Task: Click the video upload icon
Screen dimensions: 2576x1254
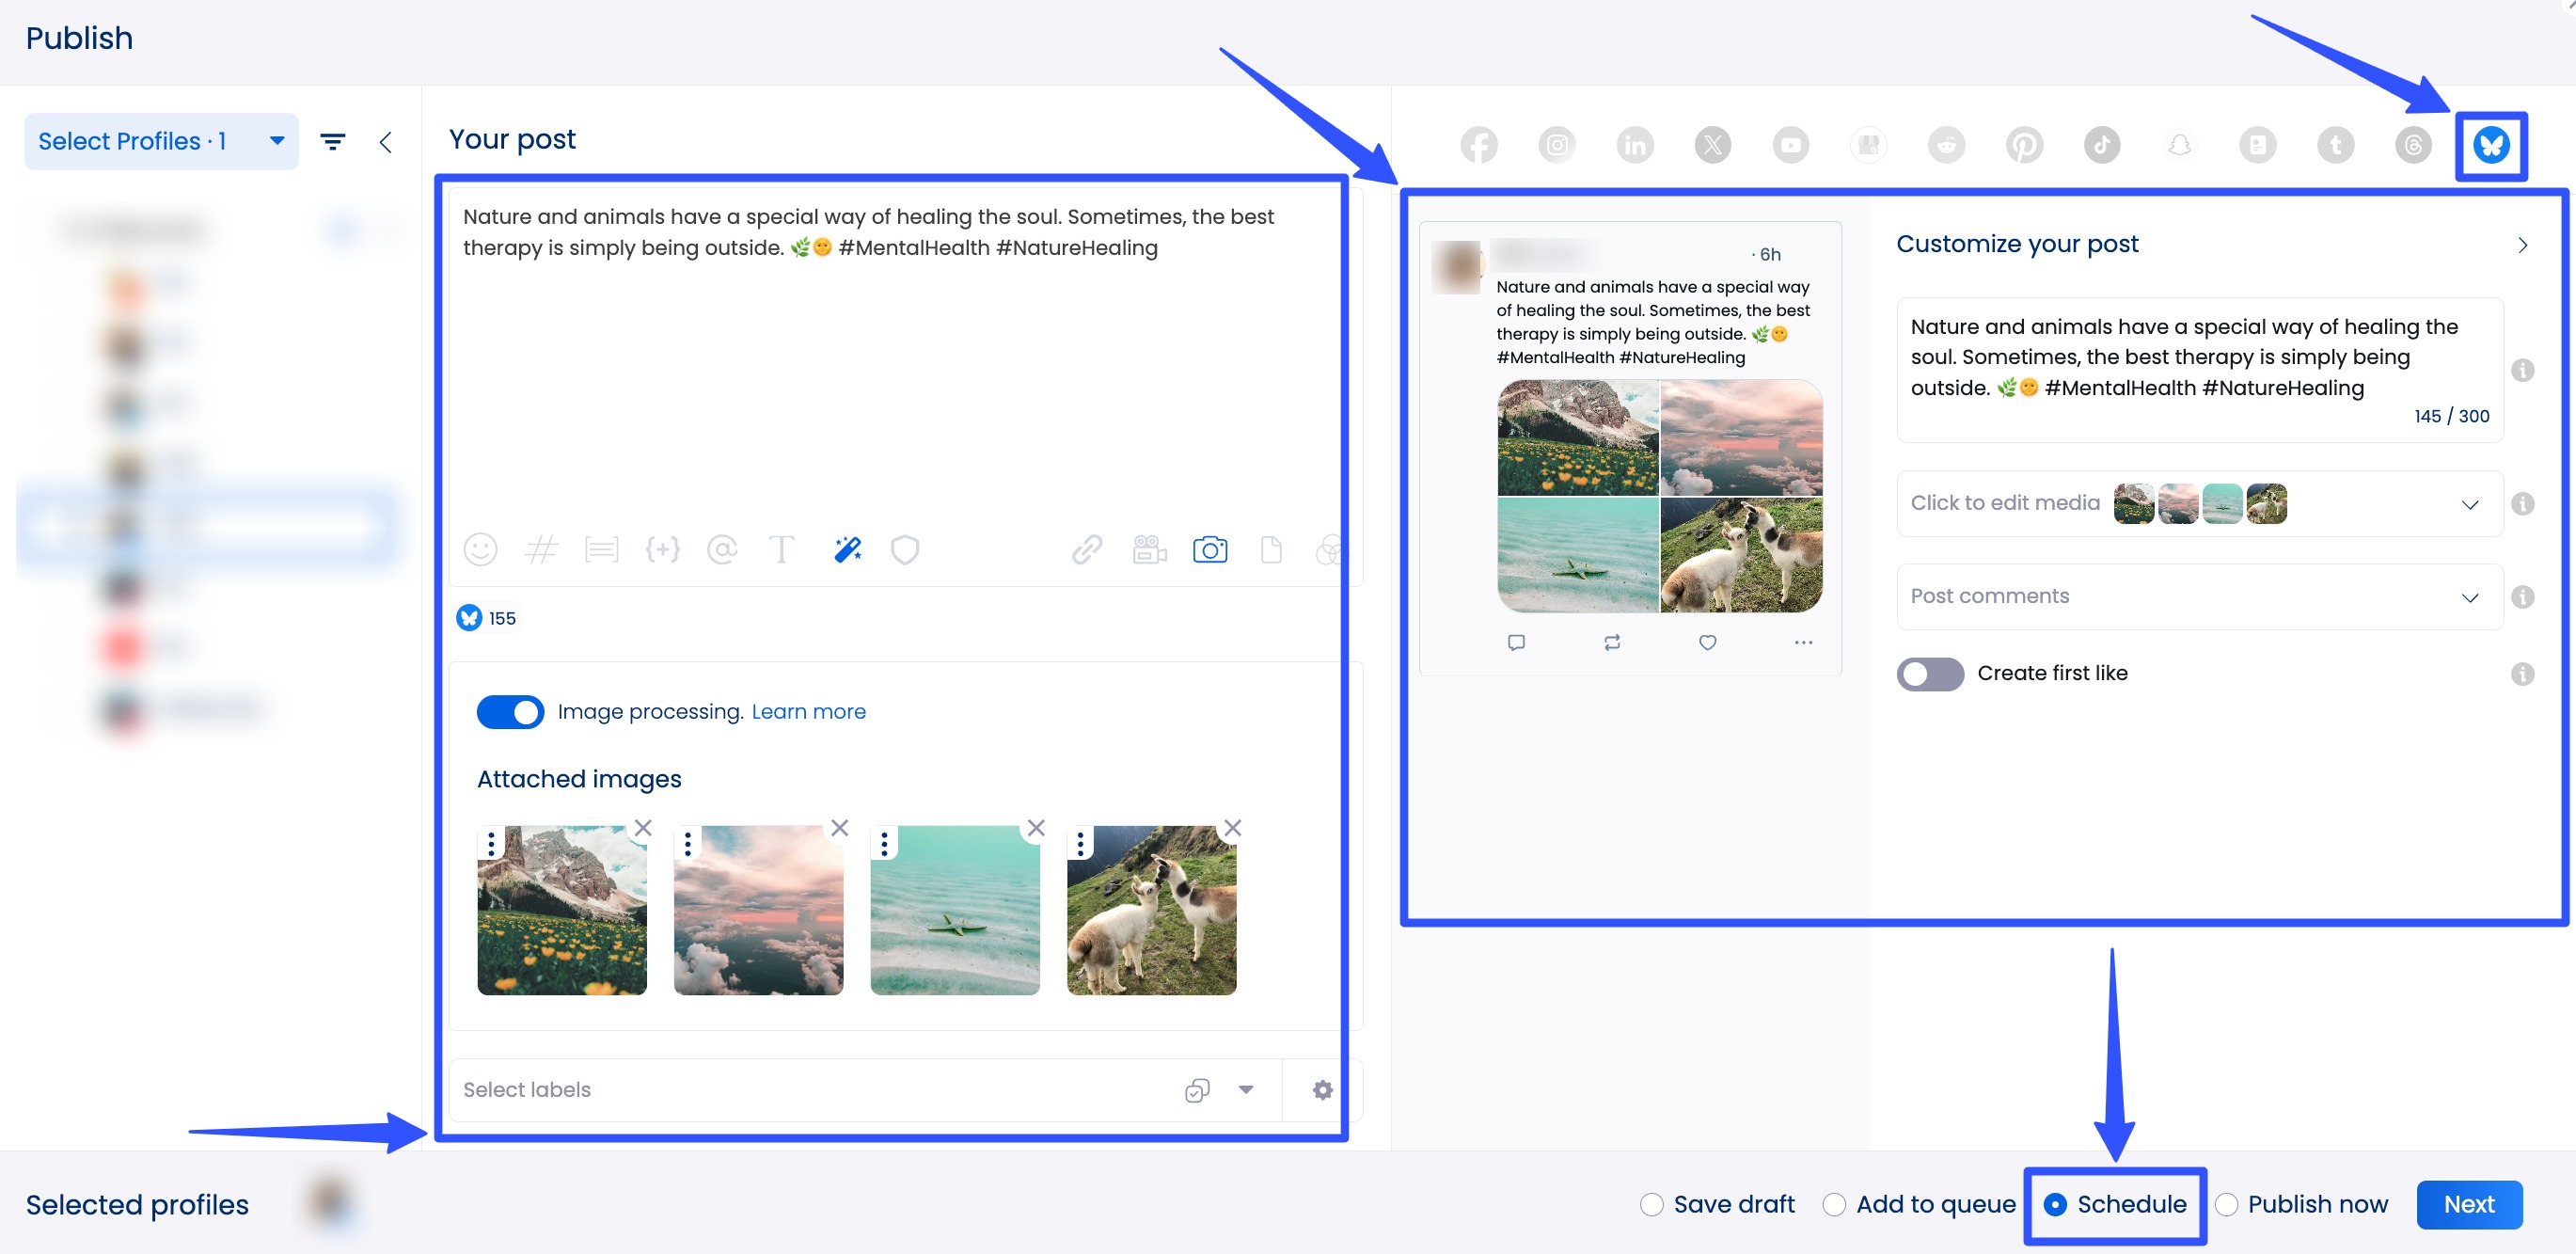Action: pyautogui.click(x=1148, y=549)
